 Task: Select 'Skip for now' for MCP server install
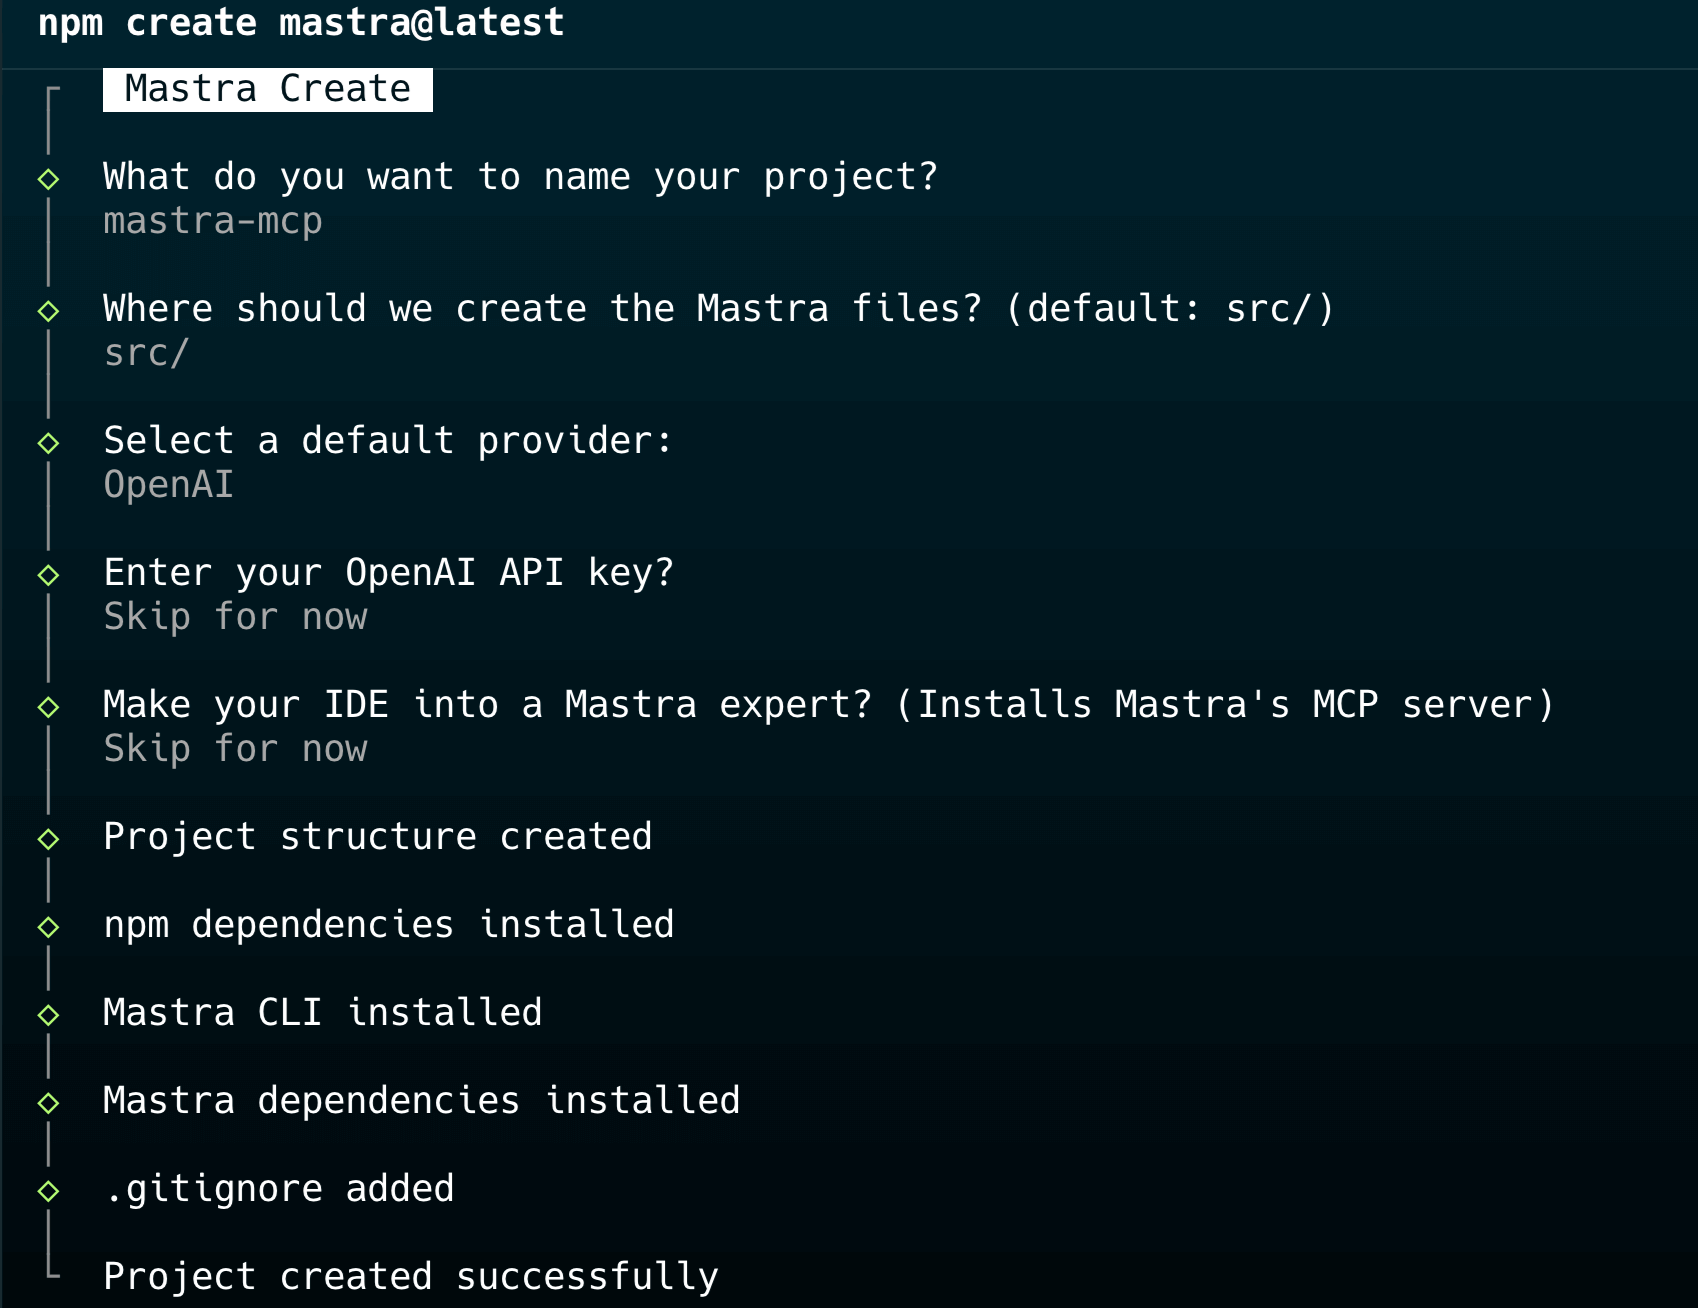point(235,748)
